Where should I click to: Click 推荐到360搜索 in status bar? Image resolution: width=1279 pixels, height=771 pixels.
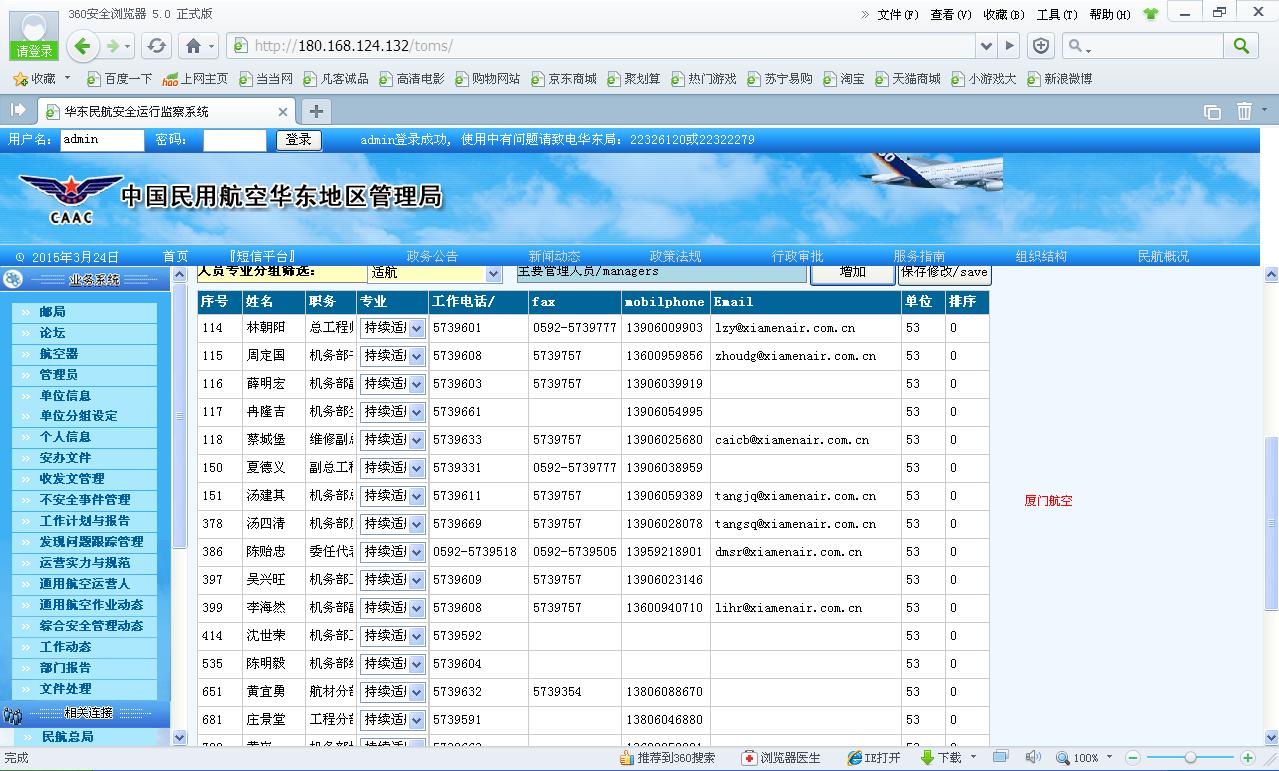tap(668, 758)
